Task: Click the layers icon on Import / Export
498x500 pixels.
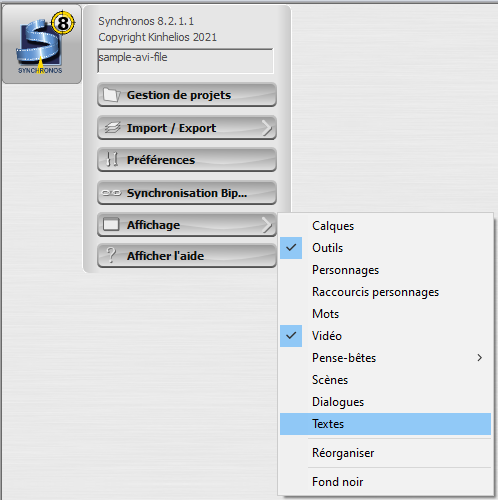Action: click(112, 128)
